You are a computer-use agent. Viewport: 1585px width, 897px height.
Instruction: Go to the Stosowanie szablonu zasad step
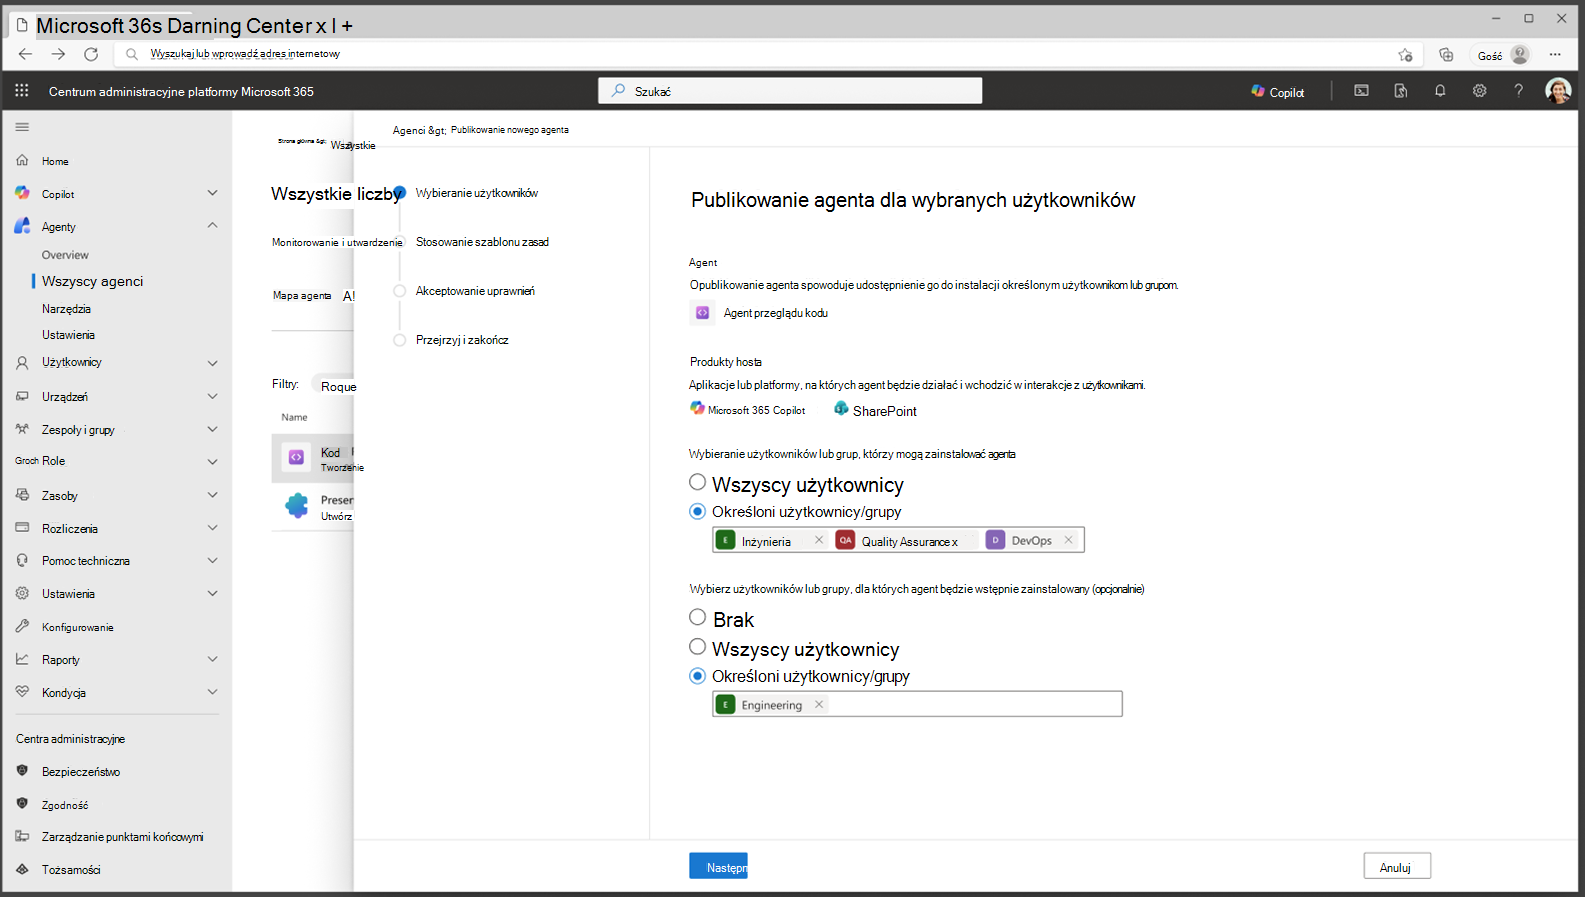pyautogui.click(x=482, y=242)
